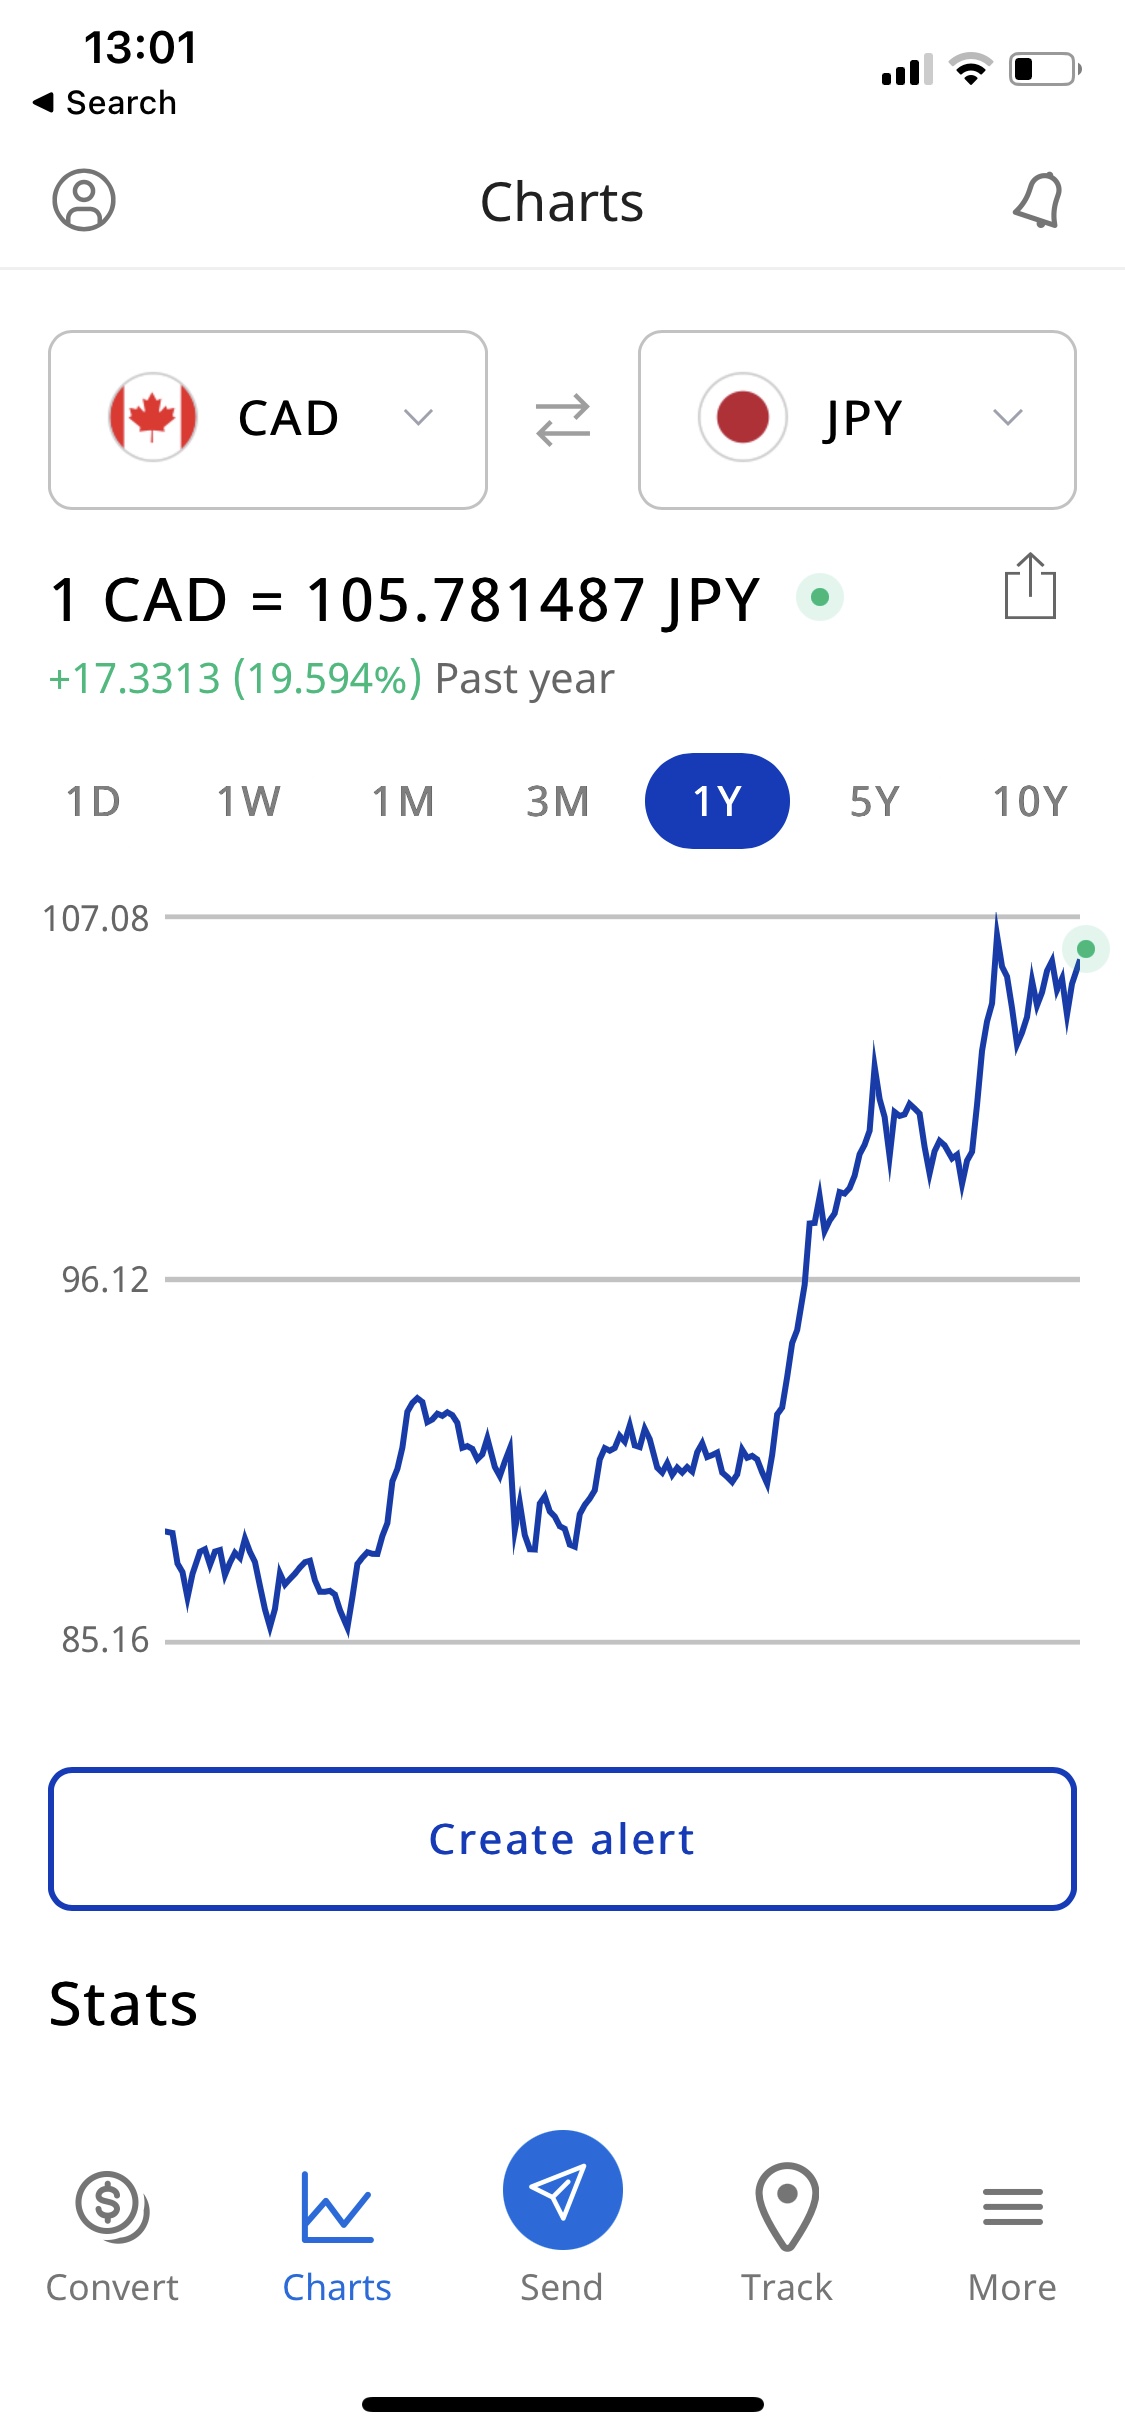The image size is (1125, 2436).
Task: Open the Convert tab icon
Action: 112,2207
